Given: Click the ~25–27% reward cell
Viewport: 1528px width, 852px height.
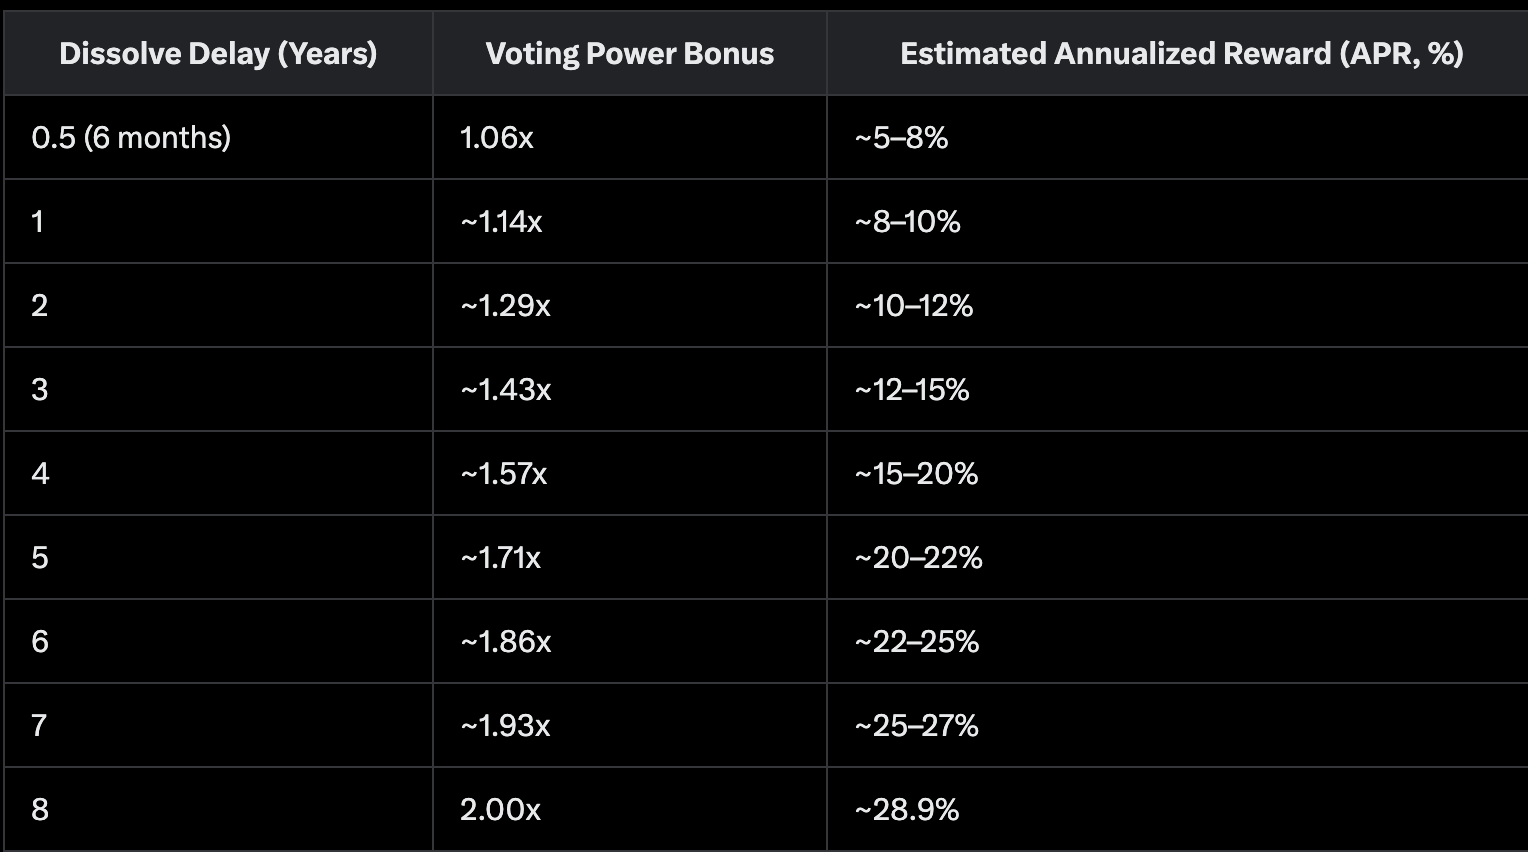Looking at the screenshot, I should (x=1177, y=725).
